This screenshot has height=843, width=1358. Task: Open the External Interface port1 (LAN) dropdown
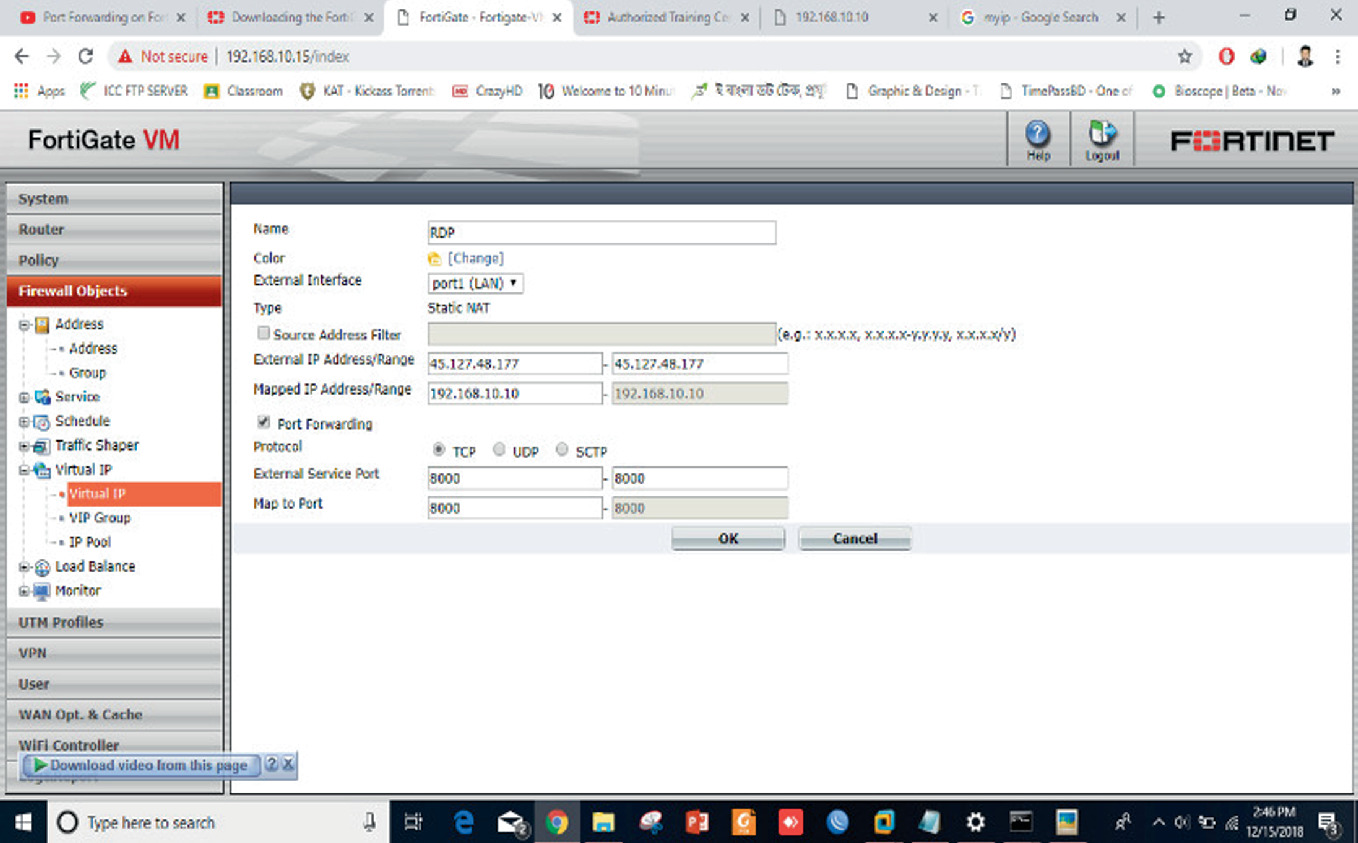click(476, 284)
